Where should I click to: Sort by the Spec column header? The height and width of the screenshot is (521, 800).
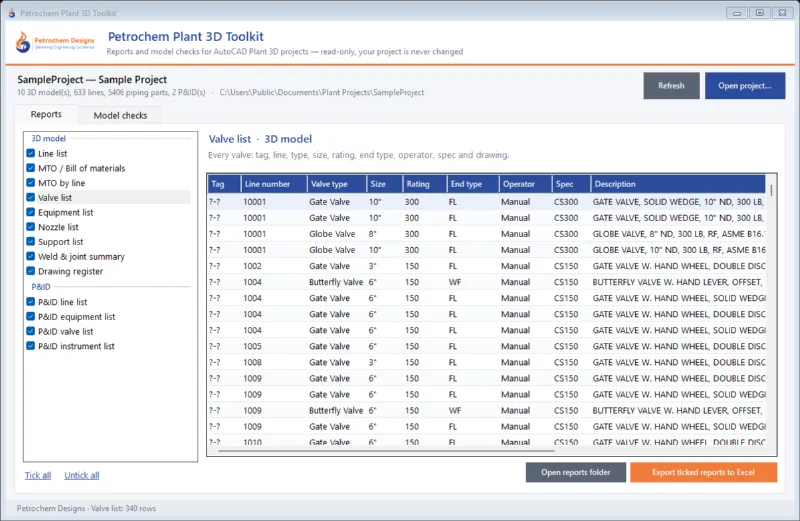click(x=571, y=184)
